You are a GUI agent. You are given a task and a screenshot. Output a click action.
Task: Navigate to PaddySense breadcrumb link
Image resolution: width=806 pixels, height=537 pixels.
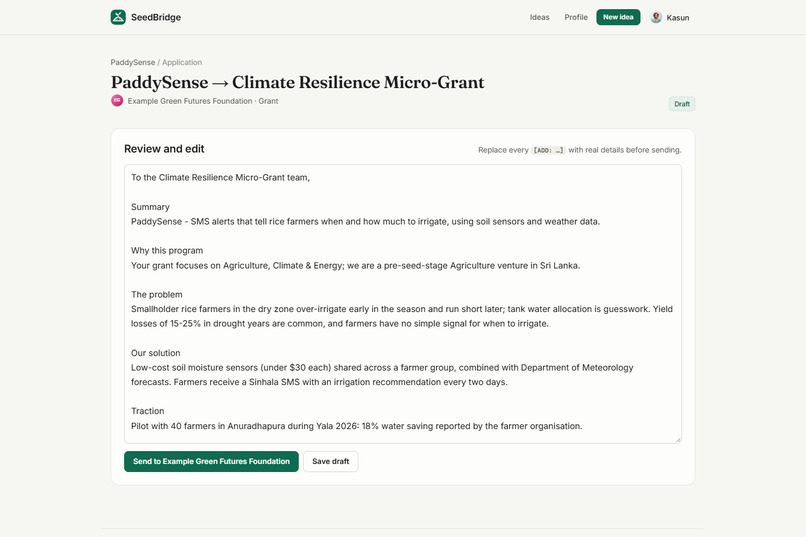tap(133, 62)
